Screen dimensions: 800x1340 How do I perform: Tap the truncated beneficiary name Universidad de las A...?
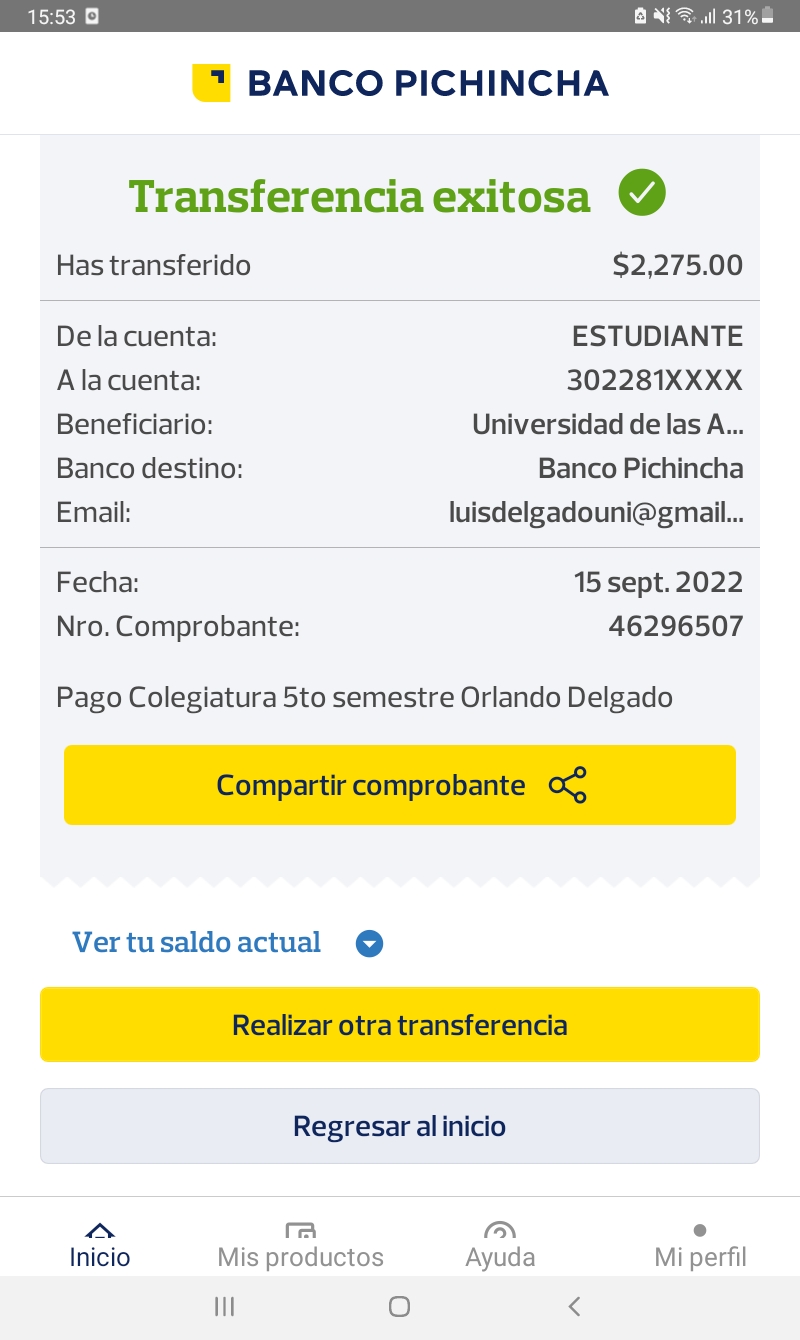point(607,424)
